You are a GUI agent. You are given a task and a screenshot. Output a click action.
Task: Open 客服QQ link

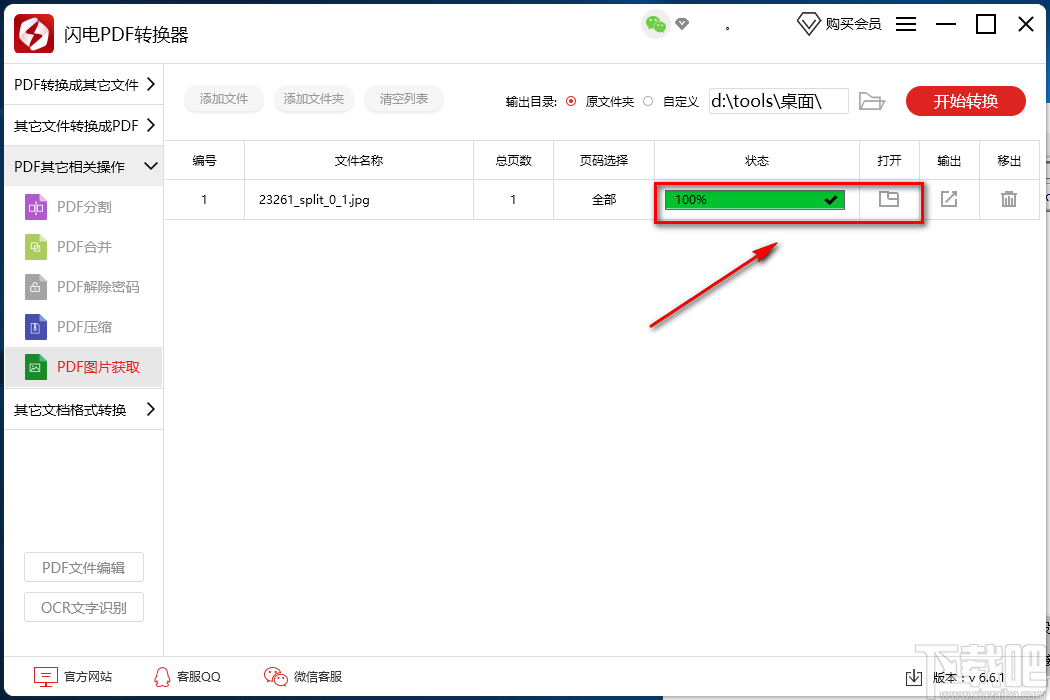198,677
